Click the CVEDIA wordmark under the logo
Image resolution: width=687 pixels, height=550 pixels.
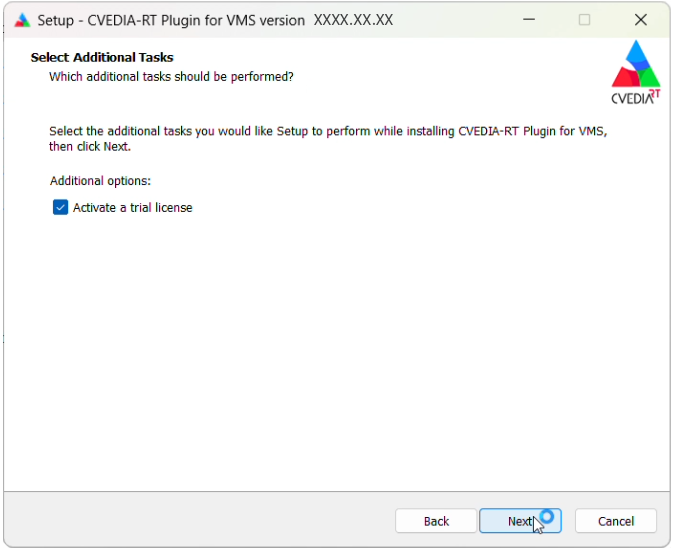tap(635, 98)
